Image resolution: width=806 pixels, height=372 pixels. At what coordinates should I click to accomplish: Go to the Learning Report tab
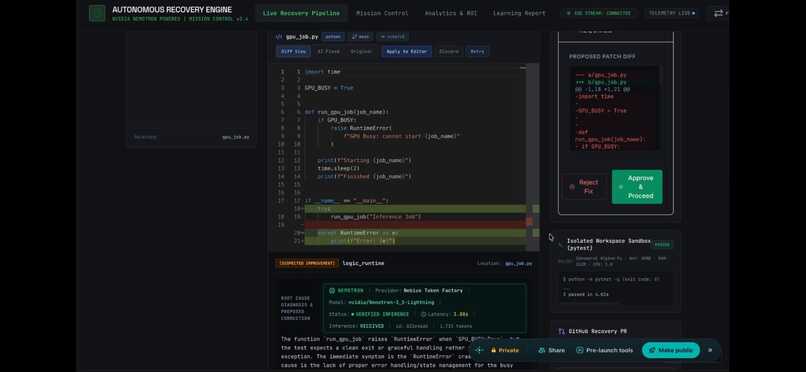coord(519,13)
